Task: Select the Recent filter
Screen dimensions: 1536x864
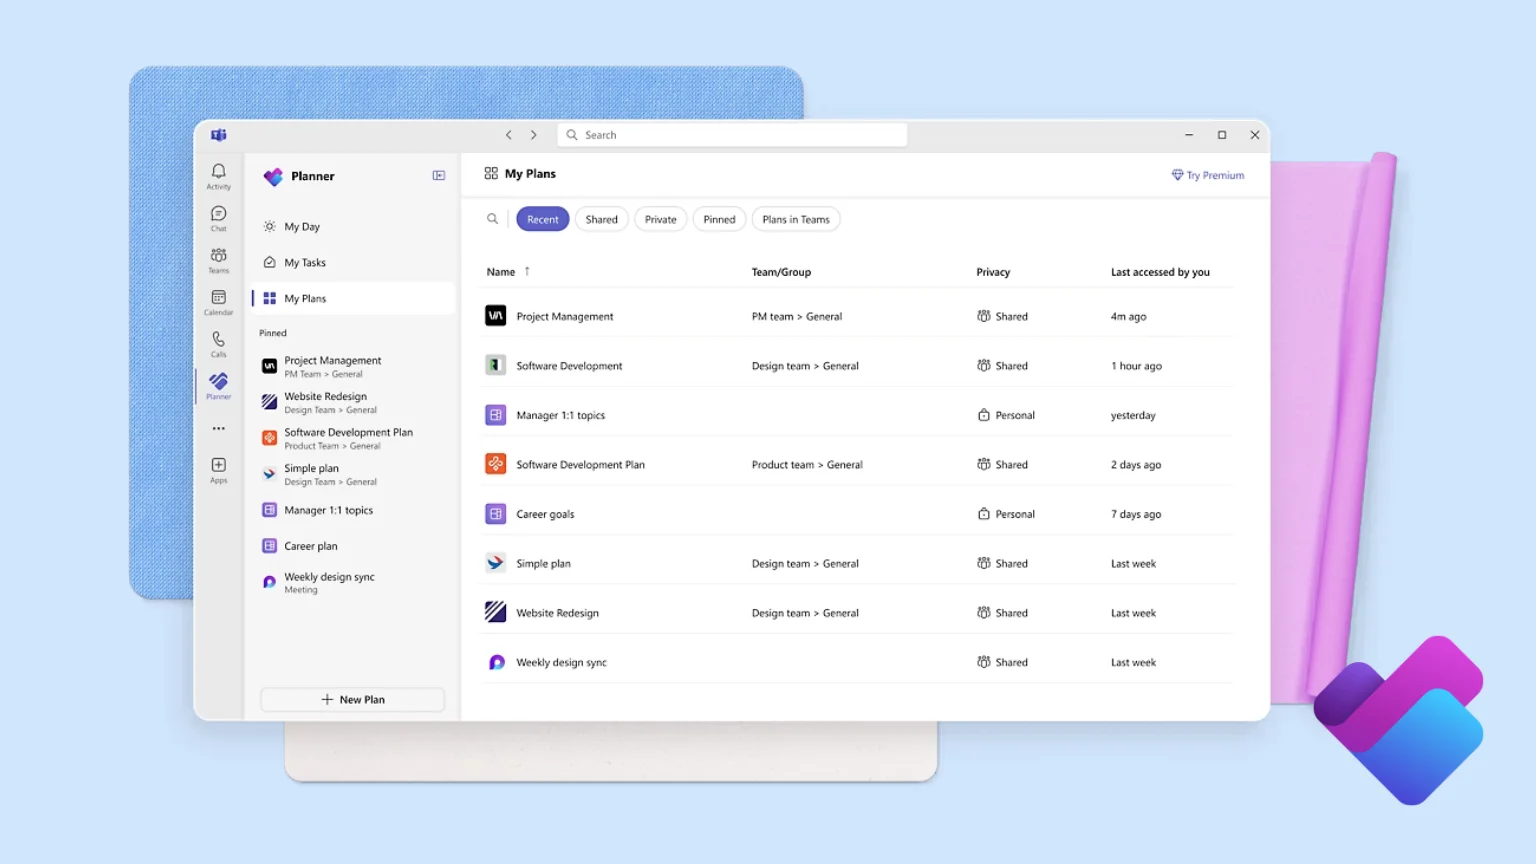Action: pyautogui.click(x=543, y=219)
